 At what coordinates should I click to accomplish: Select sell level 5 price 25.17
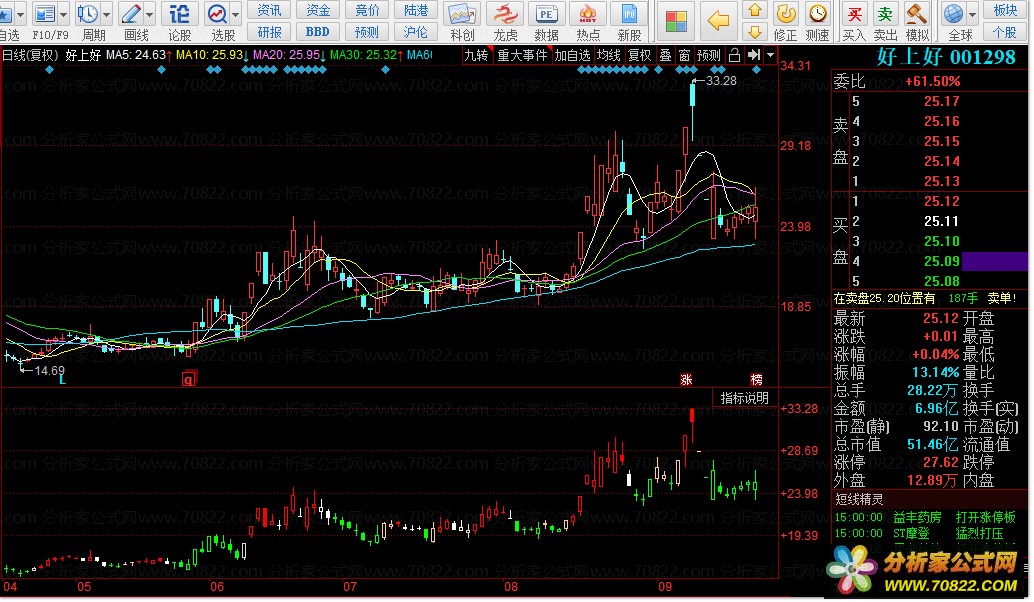tap(941, 102)
